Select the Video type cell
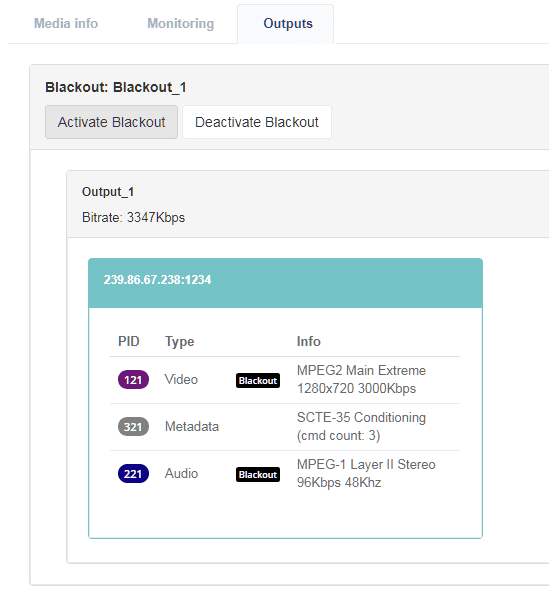549x594 pixels. pyautogui.click(x=181, y=379)
